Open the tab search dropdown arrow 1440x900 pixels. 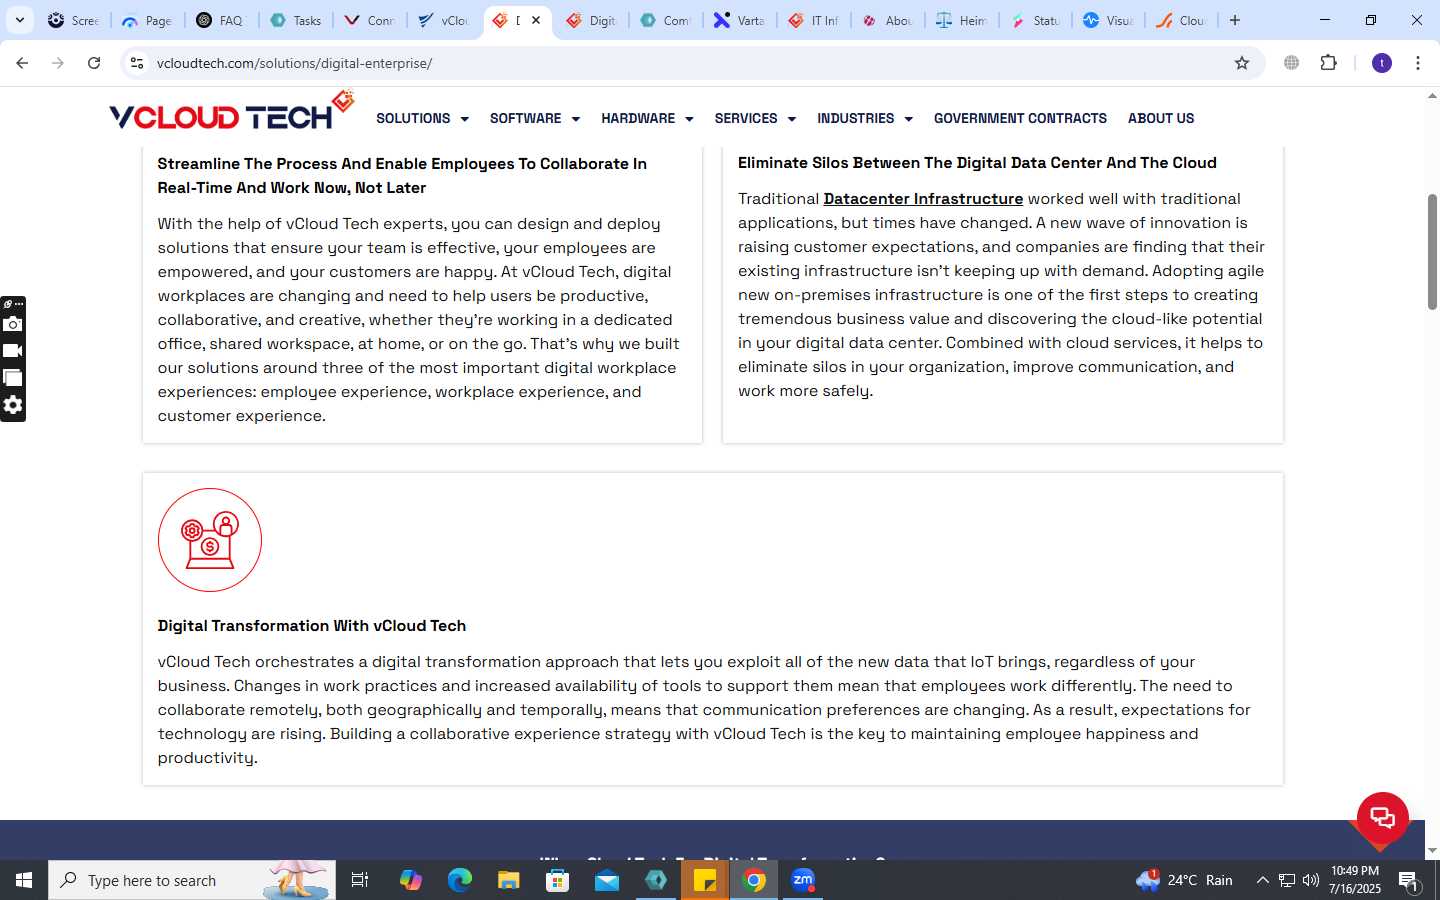[19, 20]
